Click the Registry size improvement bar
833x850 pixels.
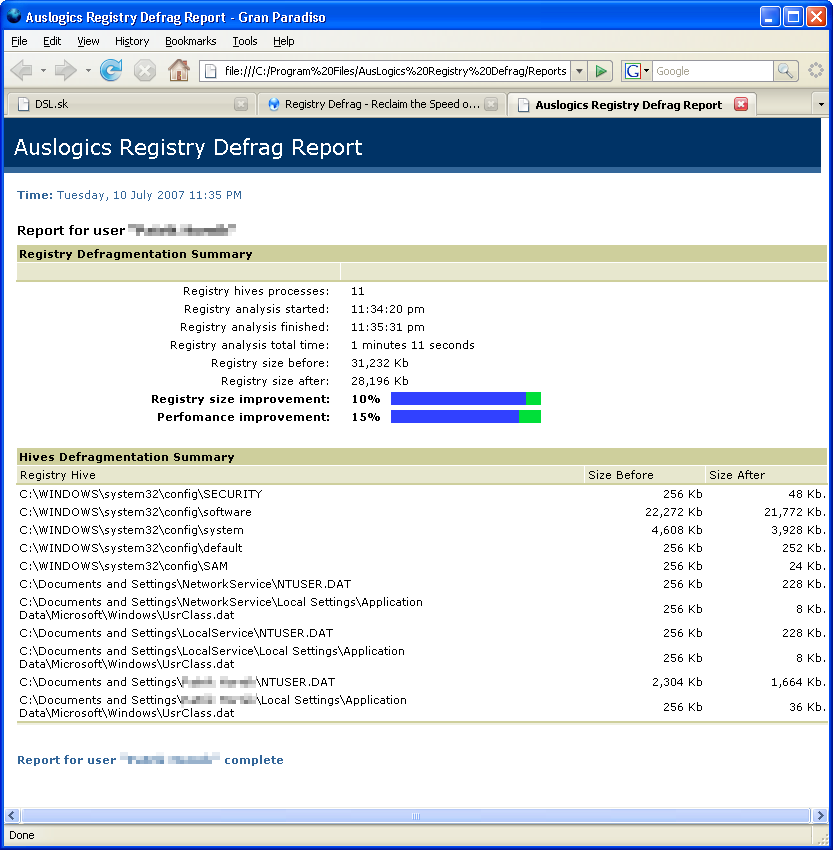click(466, 399)
